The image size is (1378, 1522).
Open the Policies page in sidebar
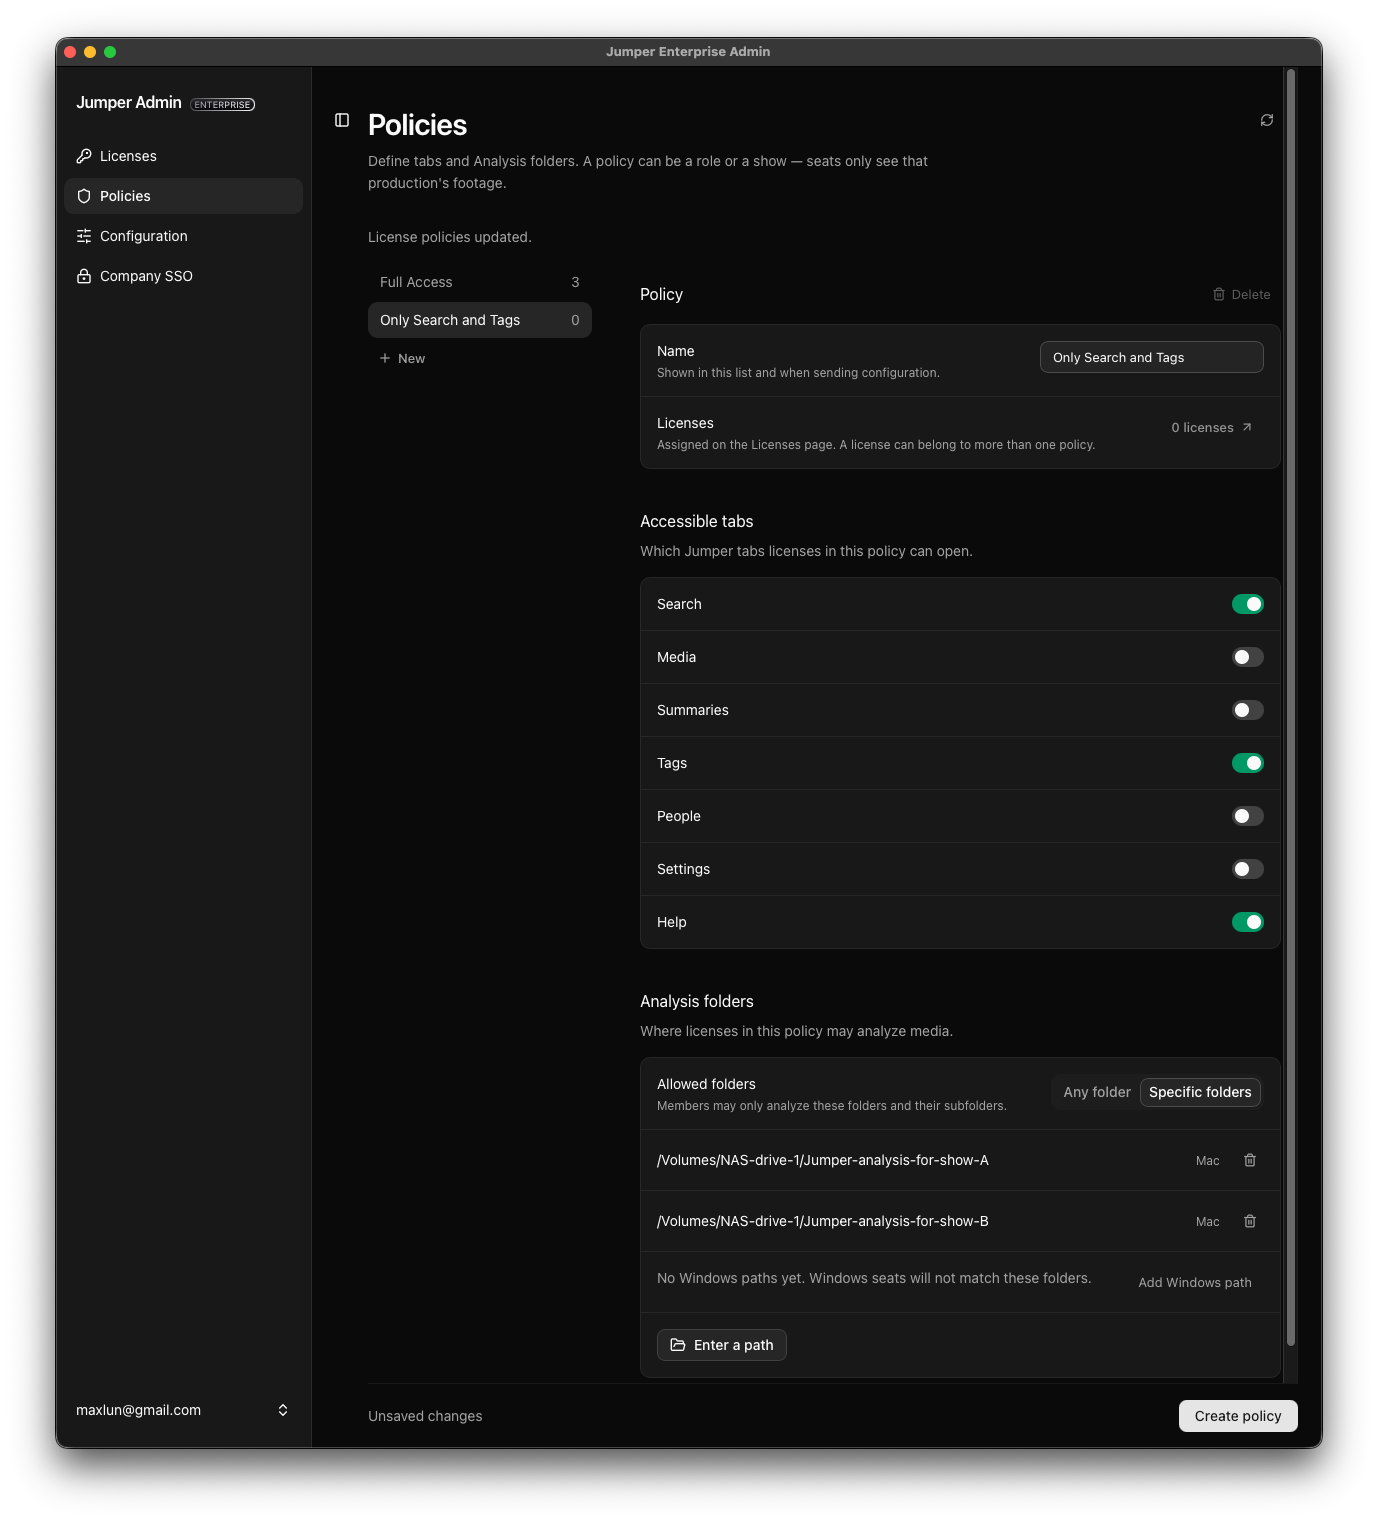(x=183, y=196)
